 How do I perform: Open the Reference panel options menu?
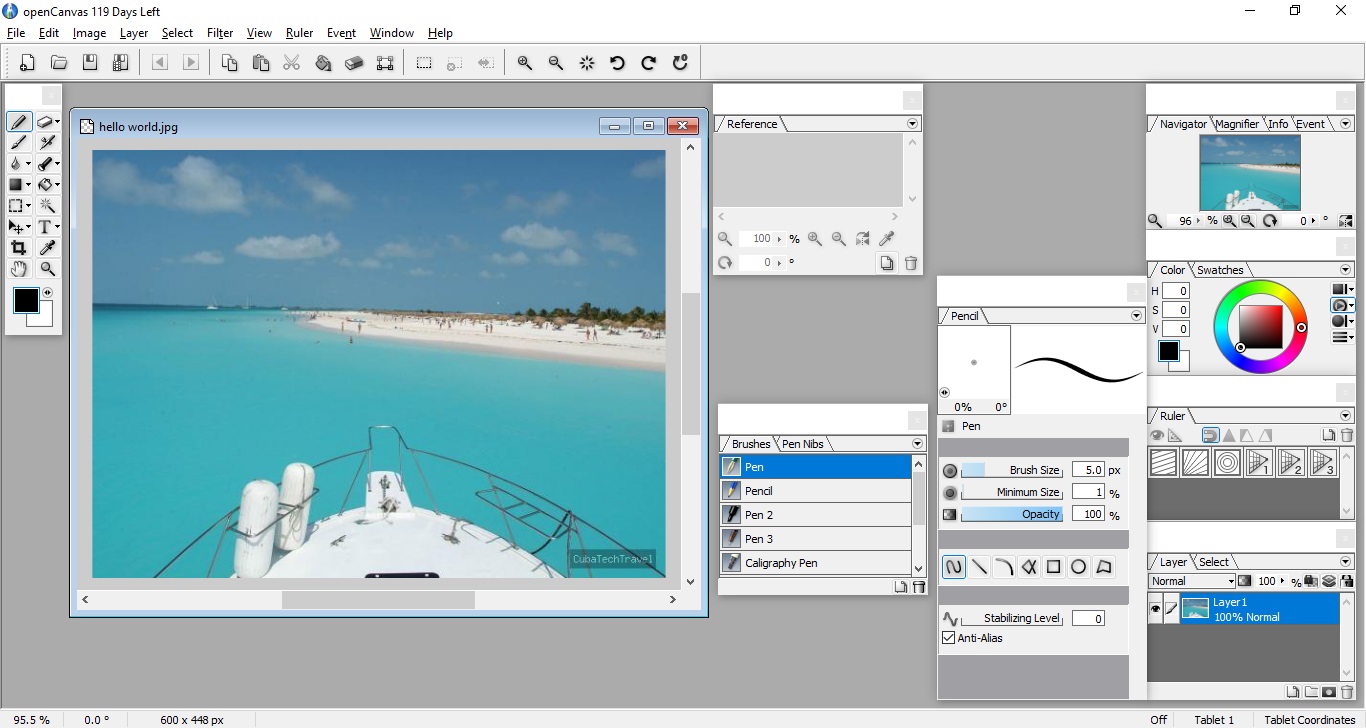coord(912,124)
